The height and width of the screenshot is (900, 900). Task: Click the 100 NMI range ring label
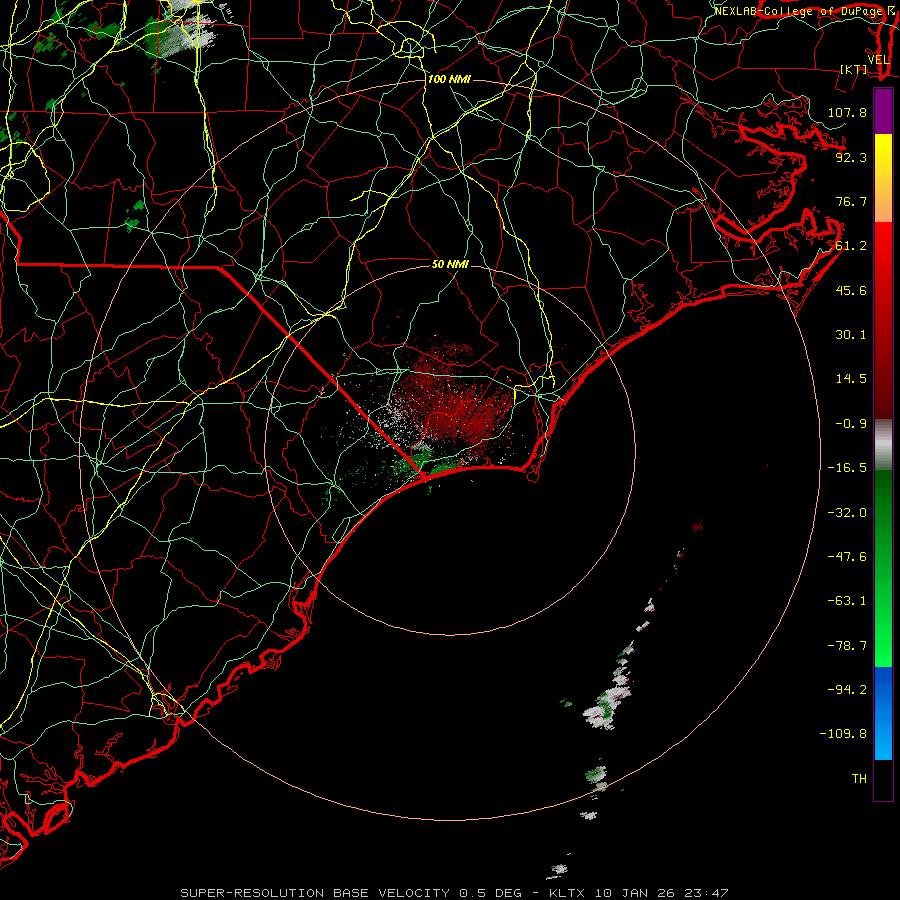449,79
